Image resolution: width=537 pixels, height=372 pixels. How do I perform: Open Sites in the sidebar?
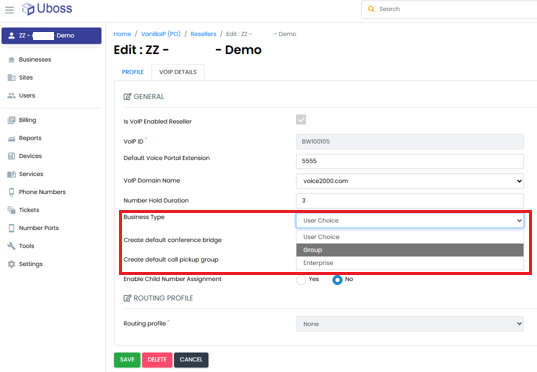point(26,77)
